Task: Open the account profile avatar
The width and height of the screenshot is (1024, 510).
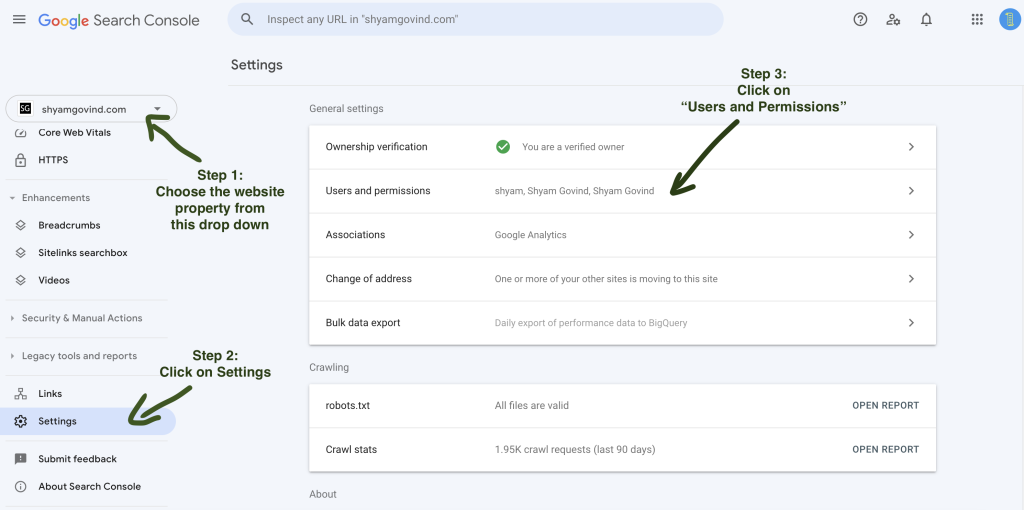Action: coord(1010,20)
